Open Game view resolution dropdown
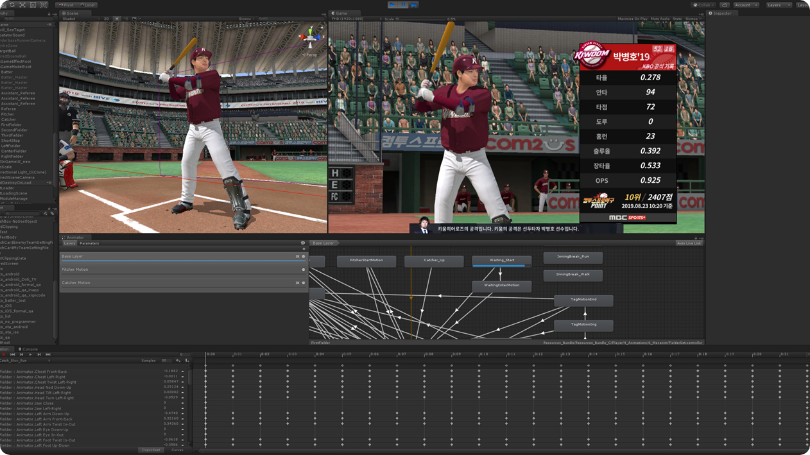 click(x=356, y=19)
